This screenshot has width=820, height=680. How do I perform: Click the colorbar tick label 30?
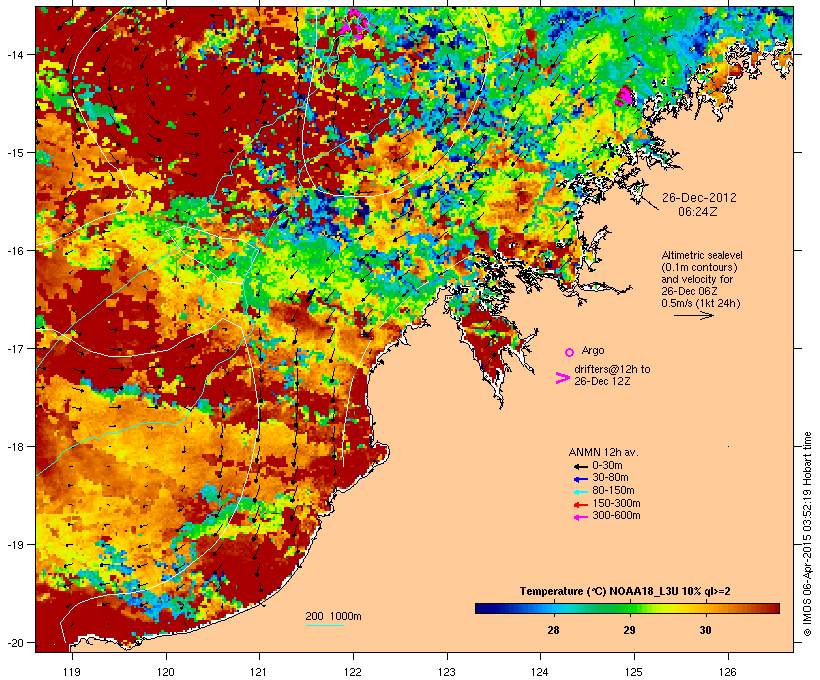[x=705, y=630]
